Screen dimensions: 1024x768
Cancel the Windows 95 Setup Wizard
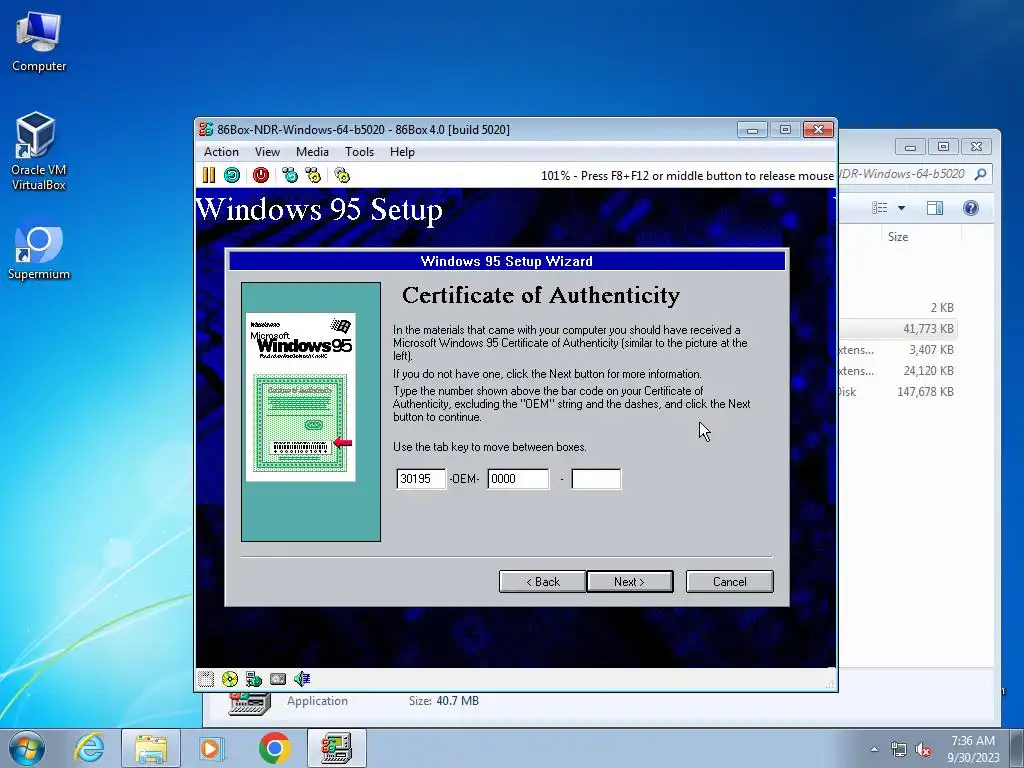pyautogui.click(x=729, y=582)
